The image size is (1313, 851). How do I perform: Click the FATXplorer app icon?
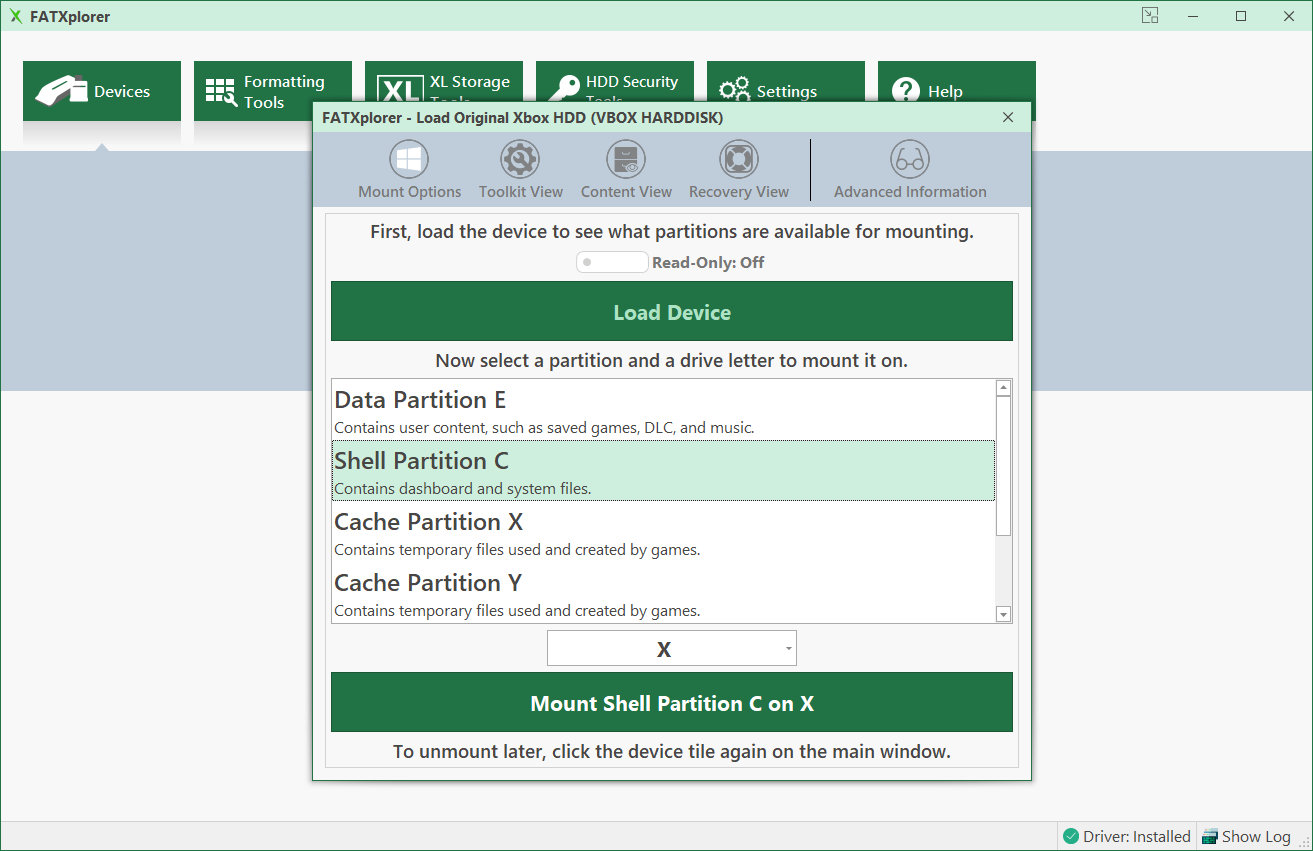tap(16, 16)
